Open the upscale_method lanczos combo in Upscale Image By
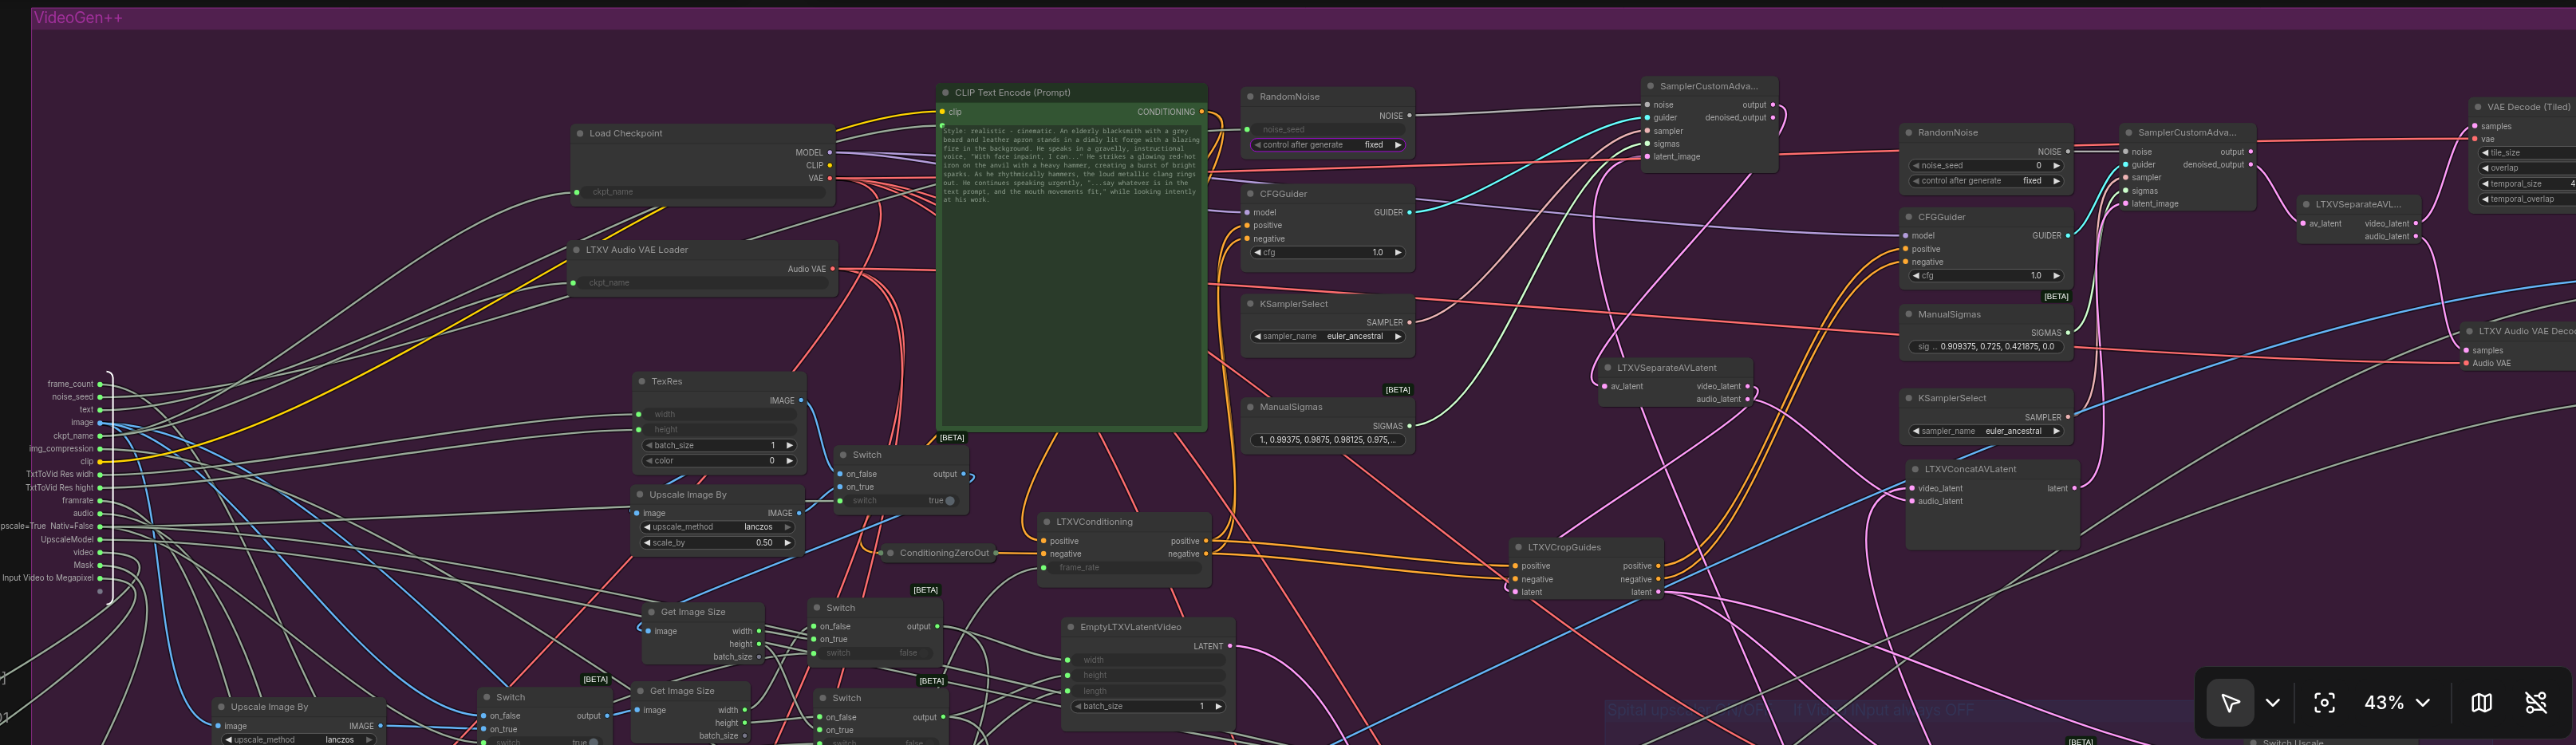Viewport: 2576px width, 745px height. point(717,527)
